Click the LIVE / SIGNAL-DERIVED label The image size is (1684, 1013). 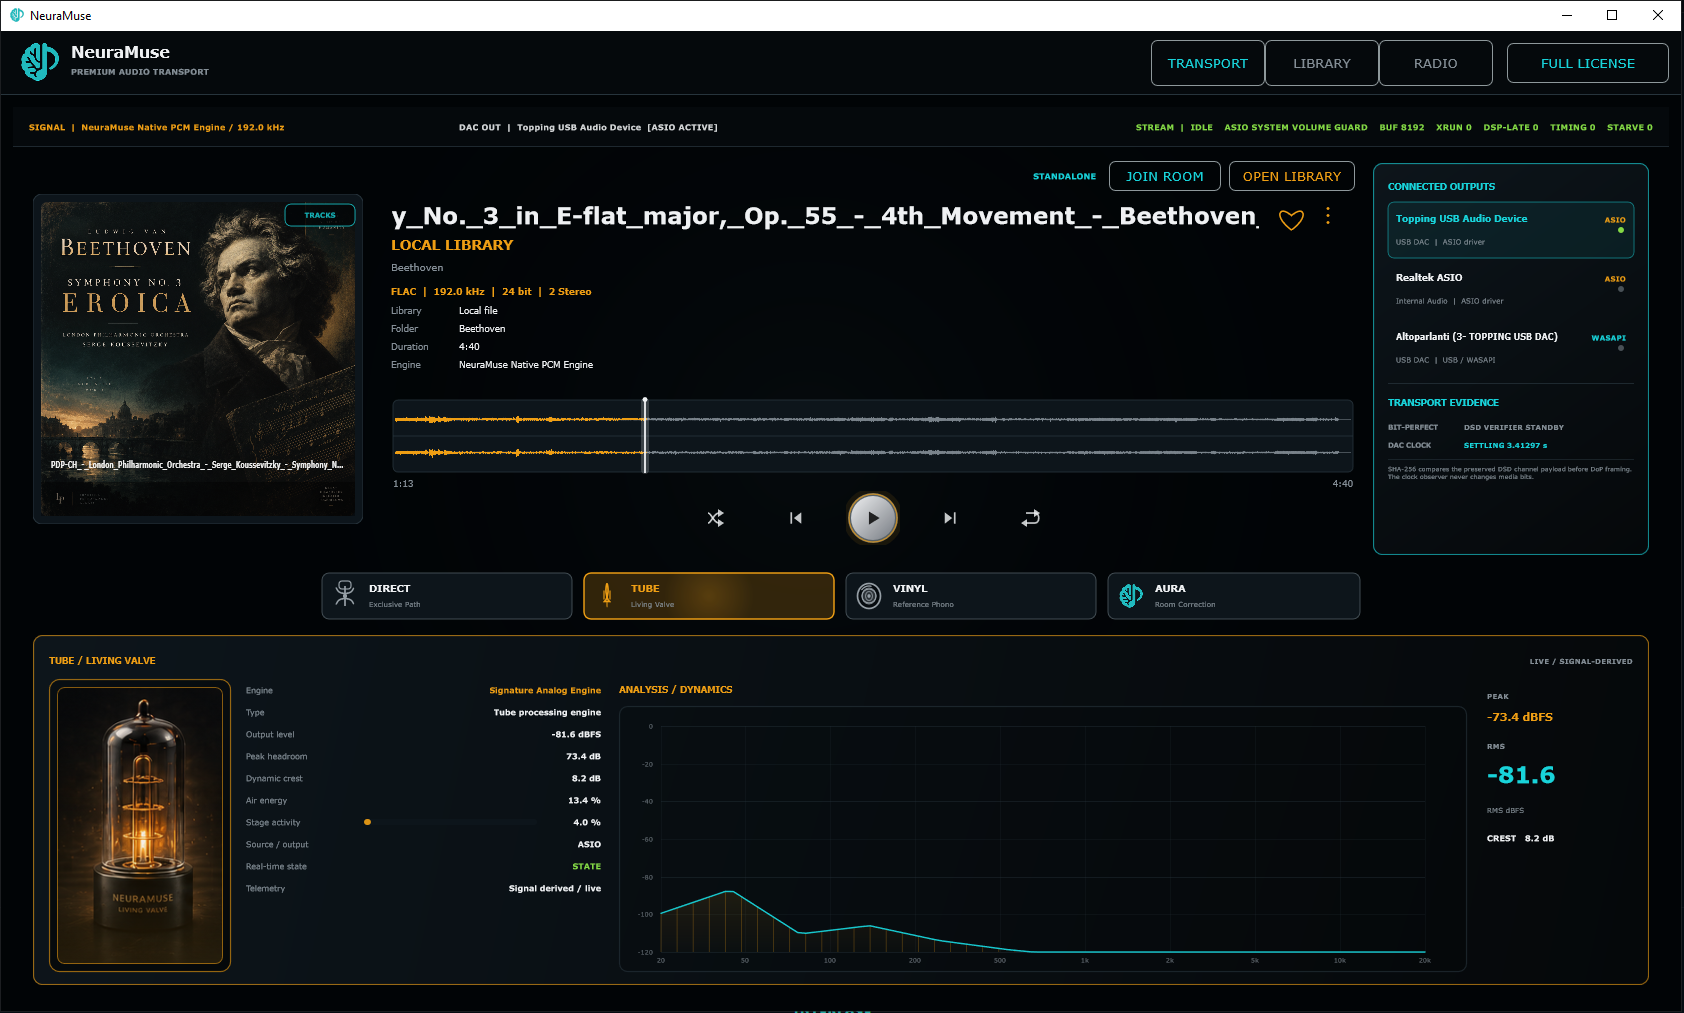point(1581,662)
